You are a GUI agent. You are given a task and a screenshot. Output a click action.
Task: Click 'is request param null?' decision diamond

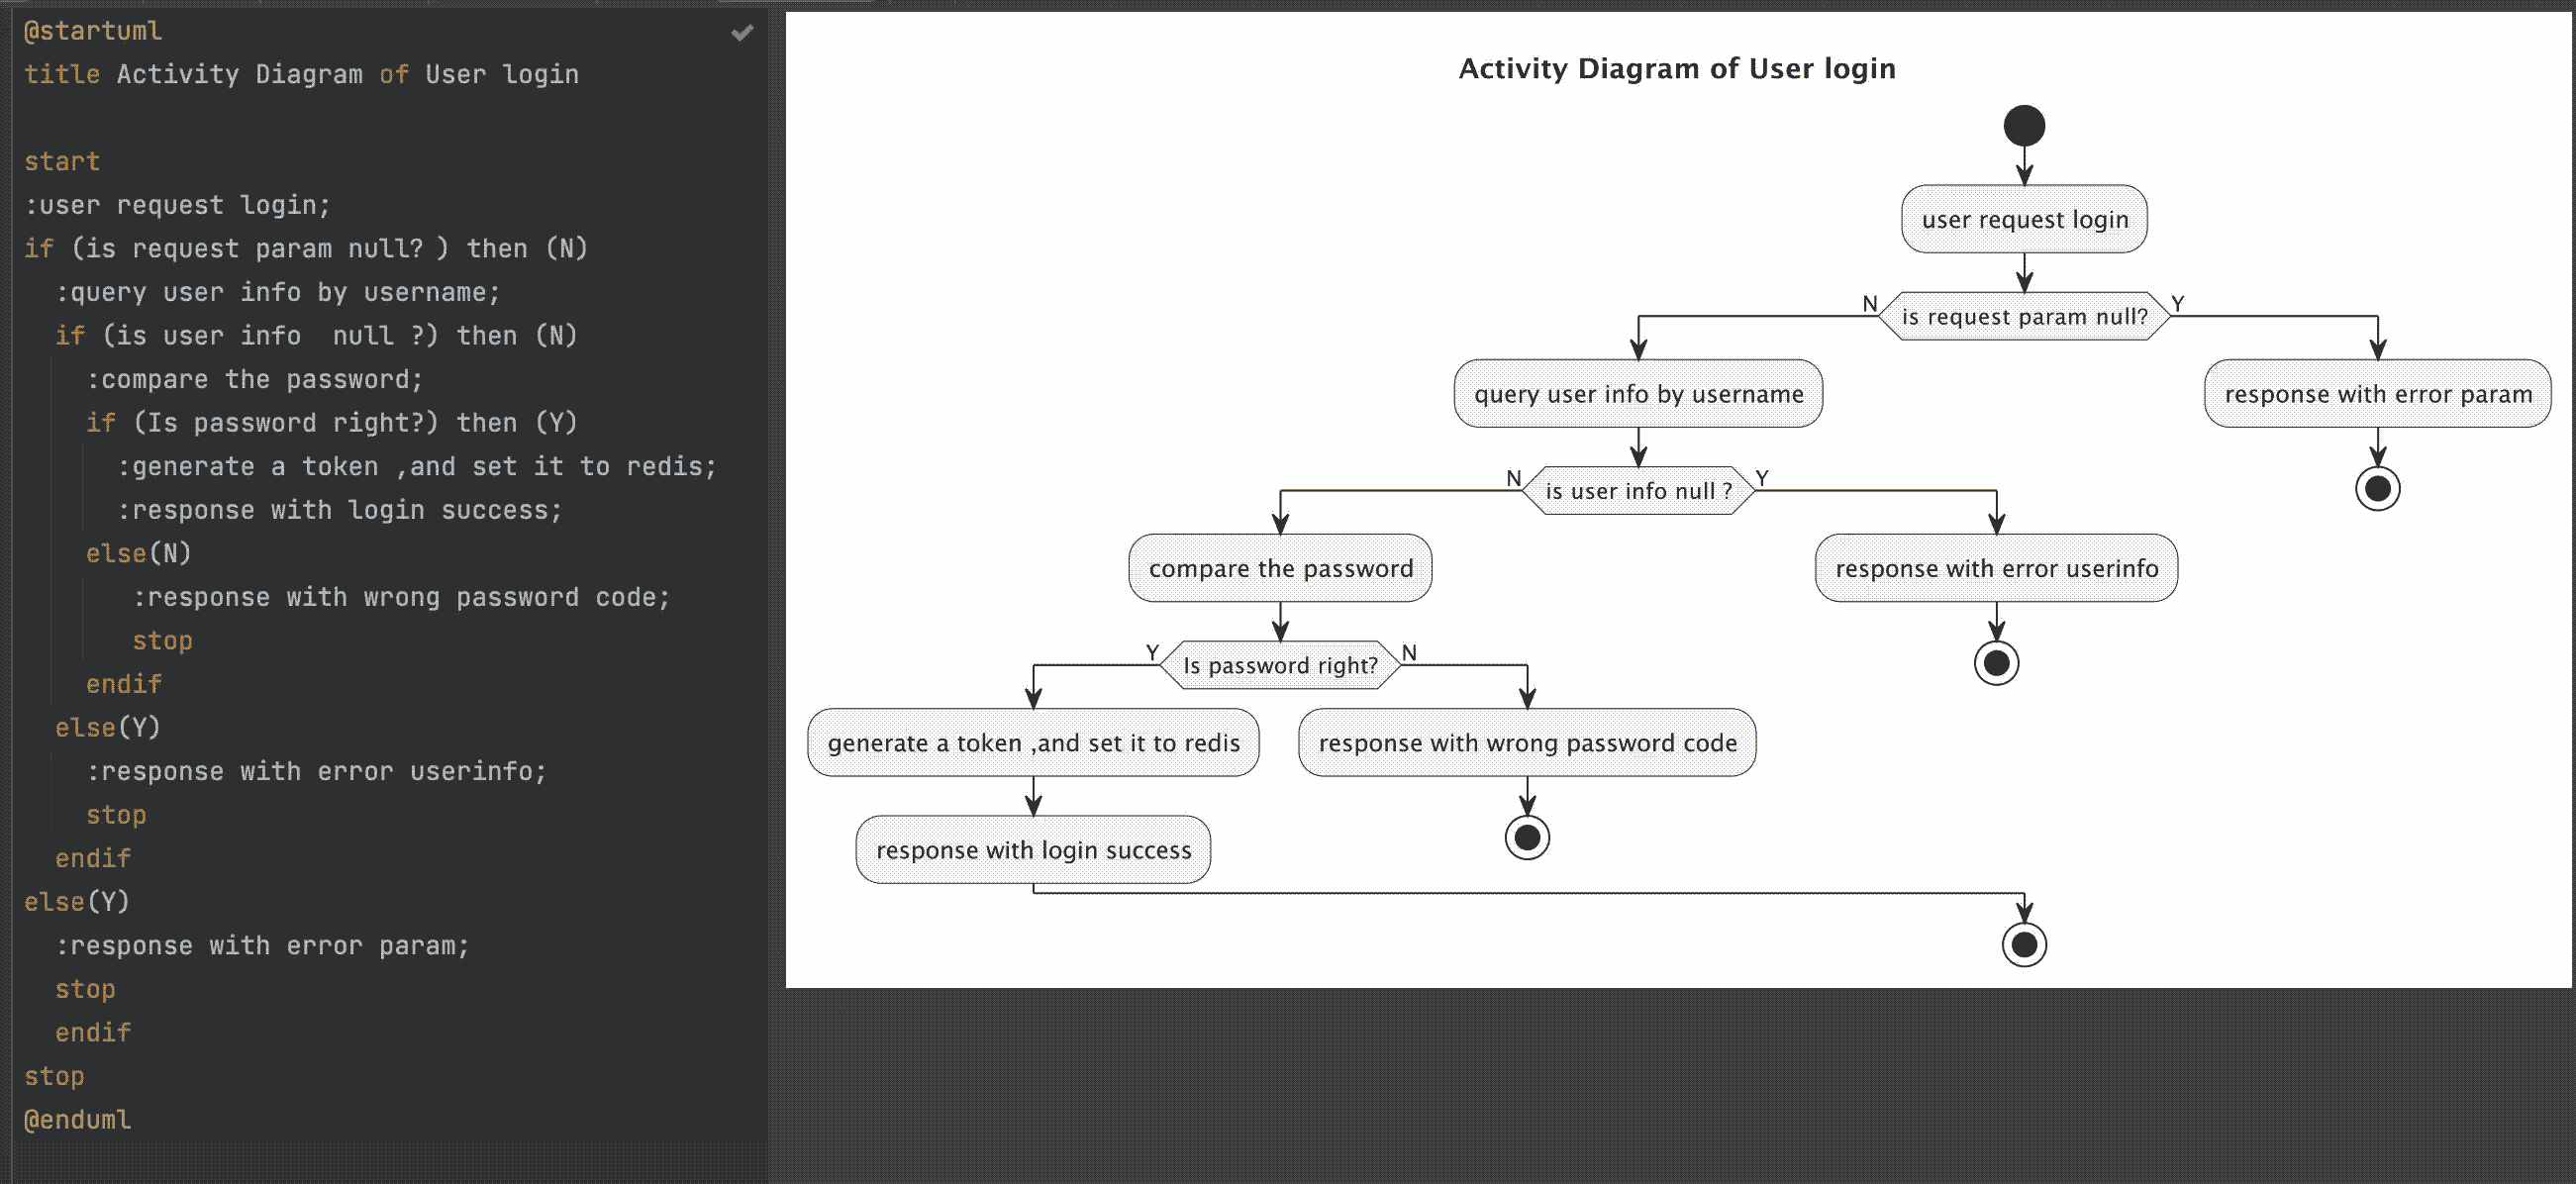[x=2023, y=317]
